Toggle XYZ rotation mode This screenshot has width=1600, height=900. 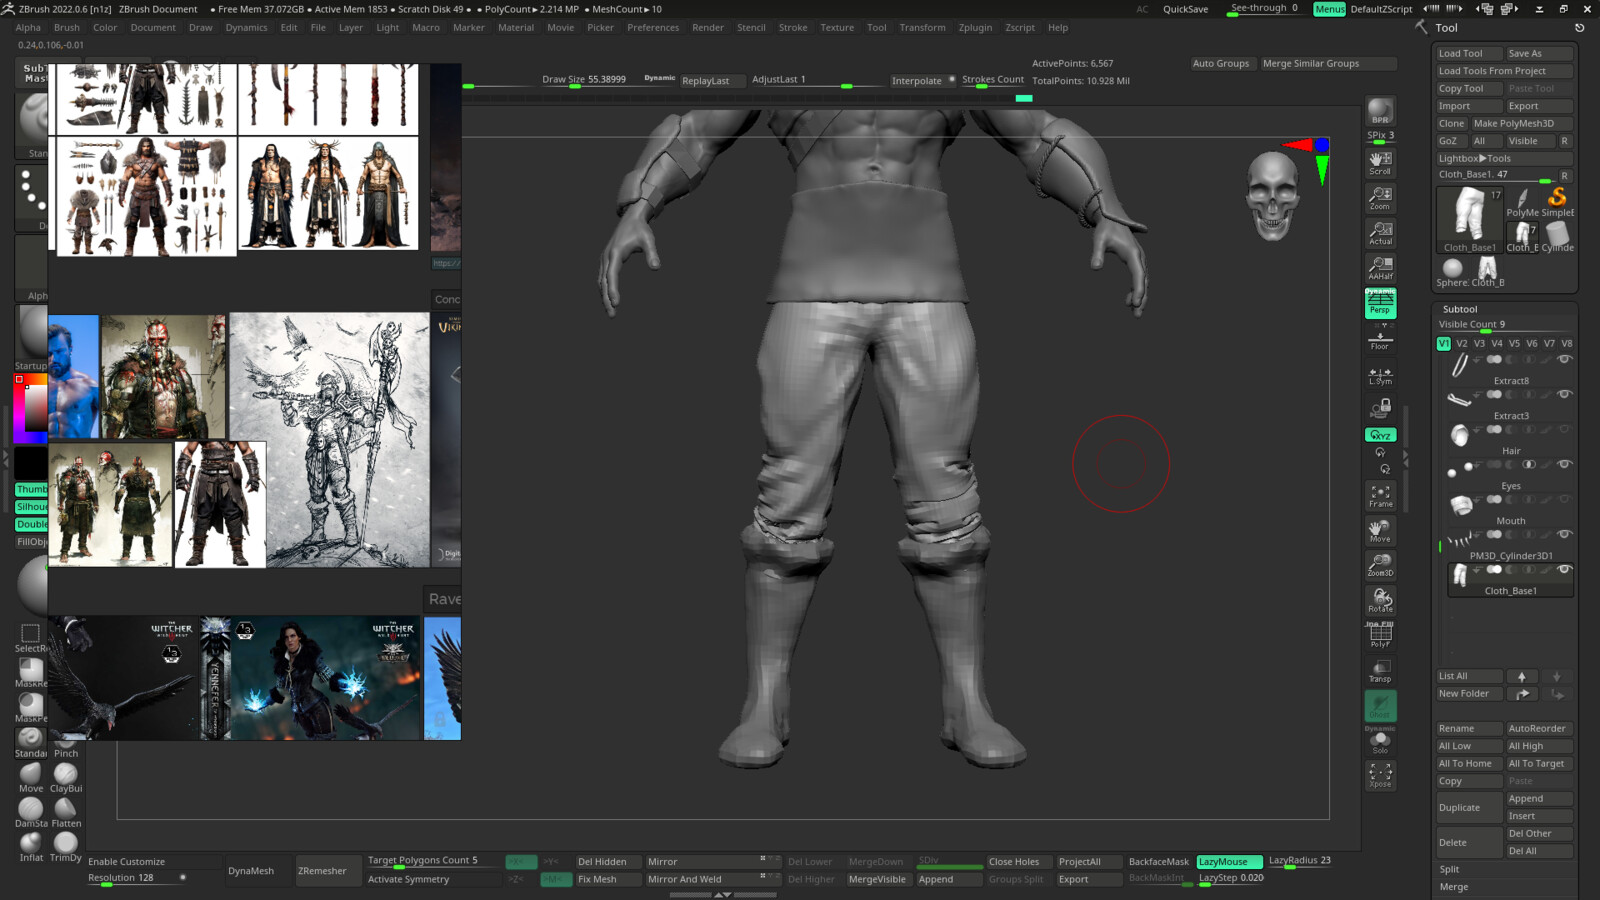1380,435
